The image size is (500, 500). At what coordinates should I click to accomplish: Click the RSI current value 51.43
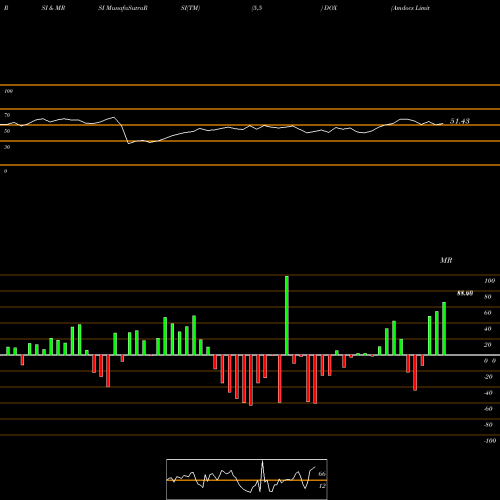460,121
